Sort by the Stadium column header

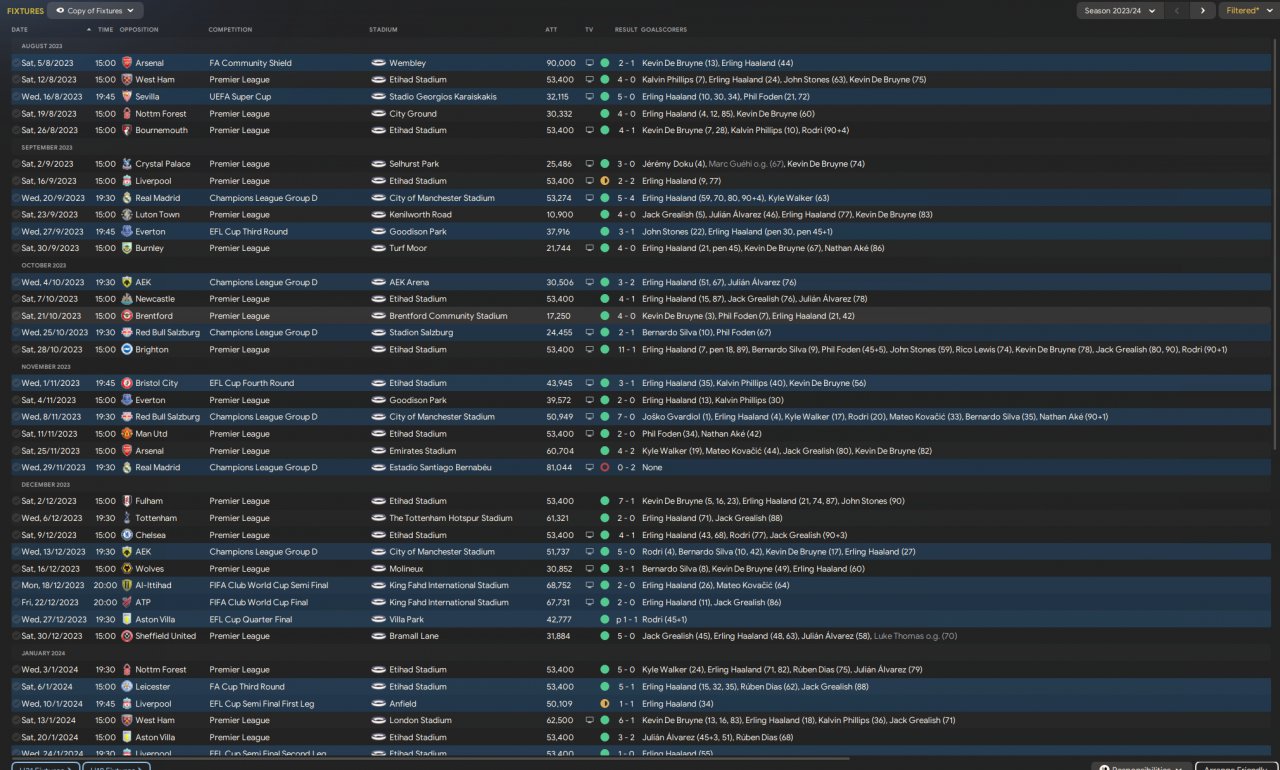point(383,30)
